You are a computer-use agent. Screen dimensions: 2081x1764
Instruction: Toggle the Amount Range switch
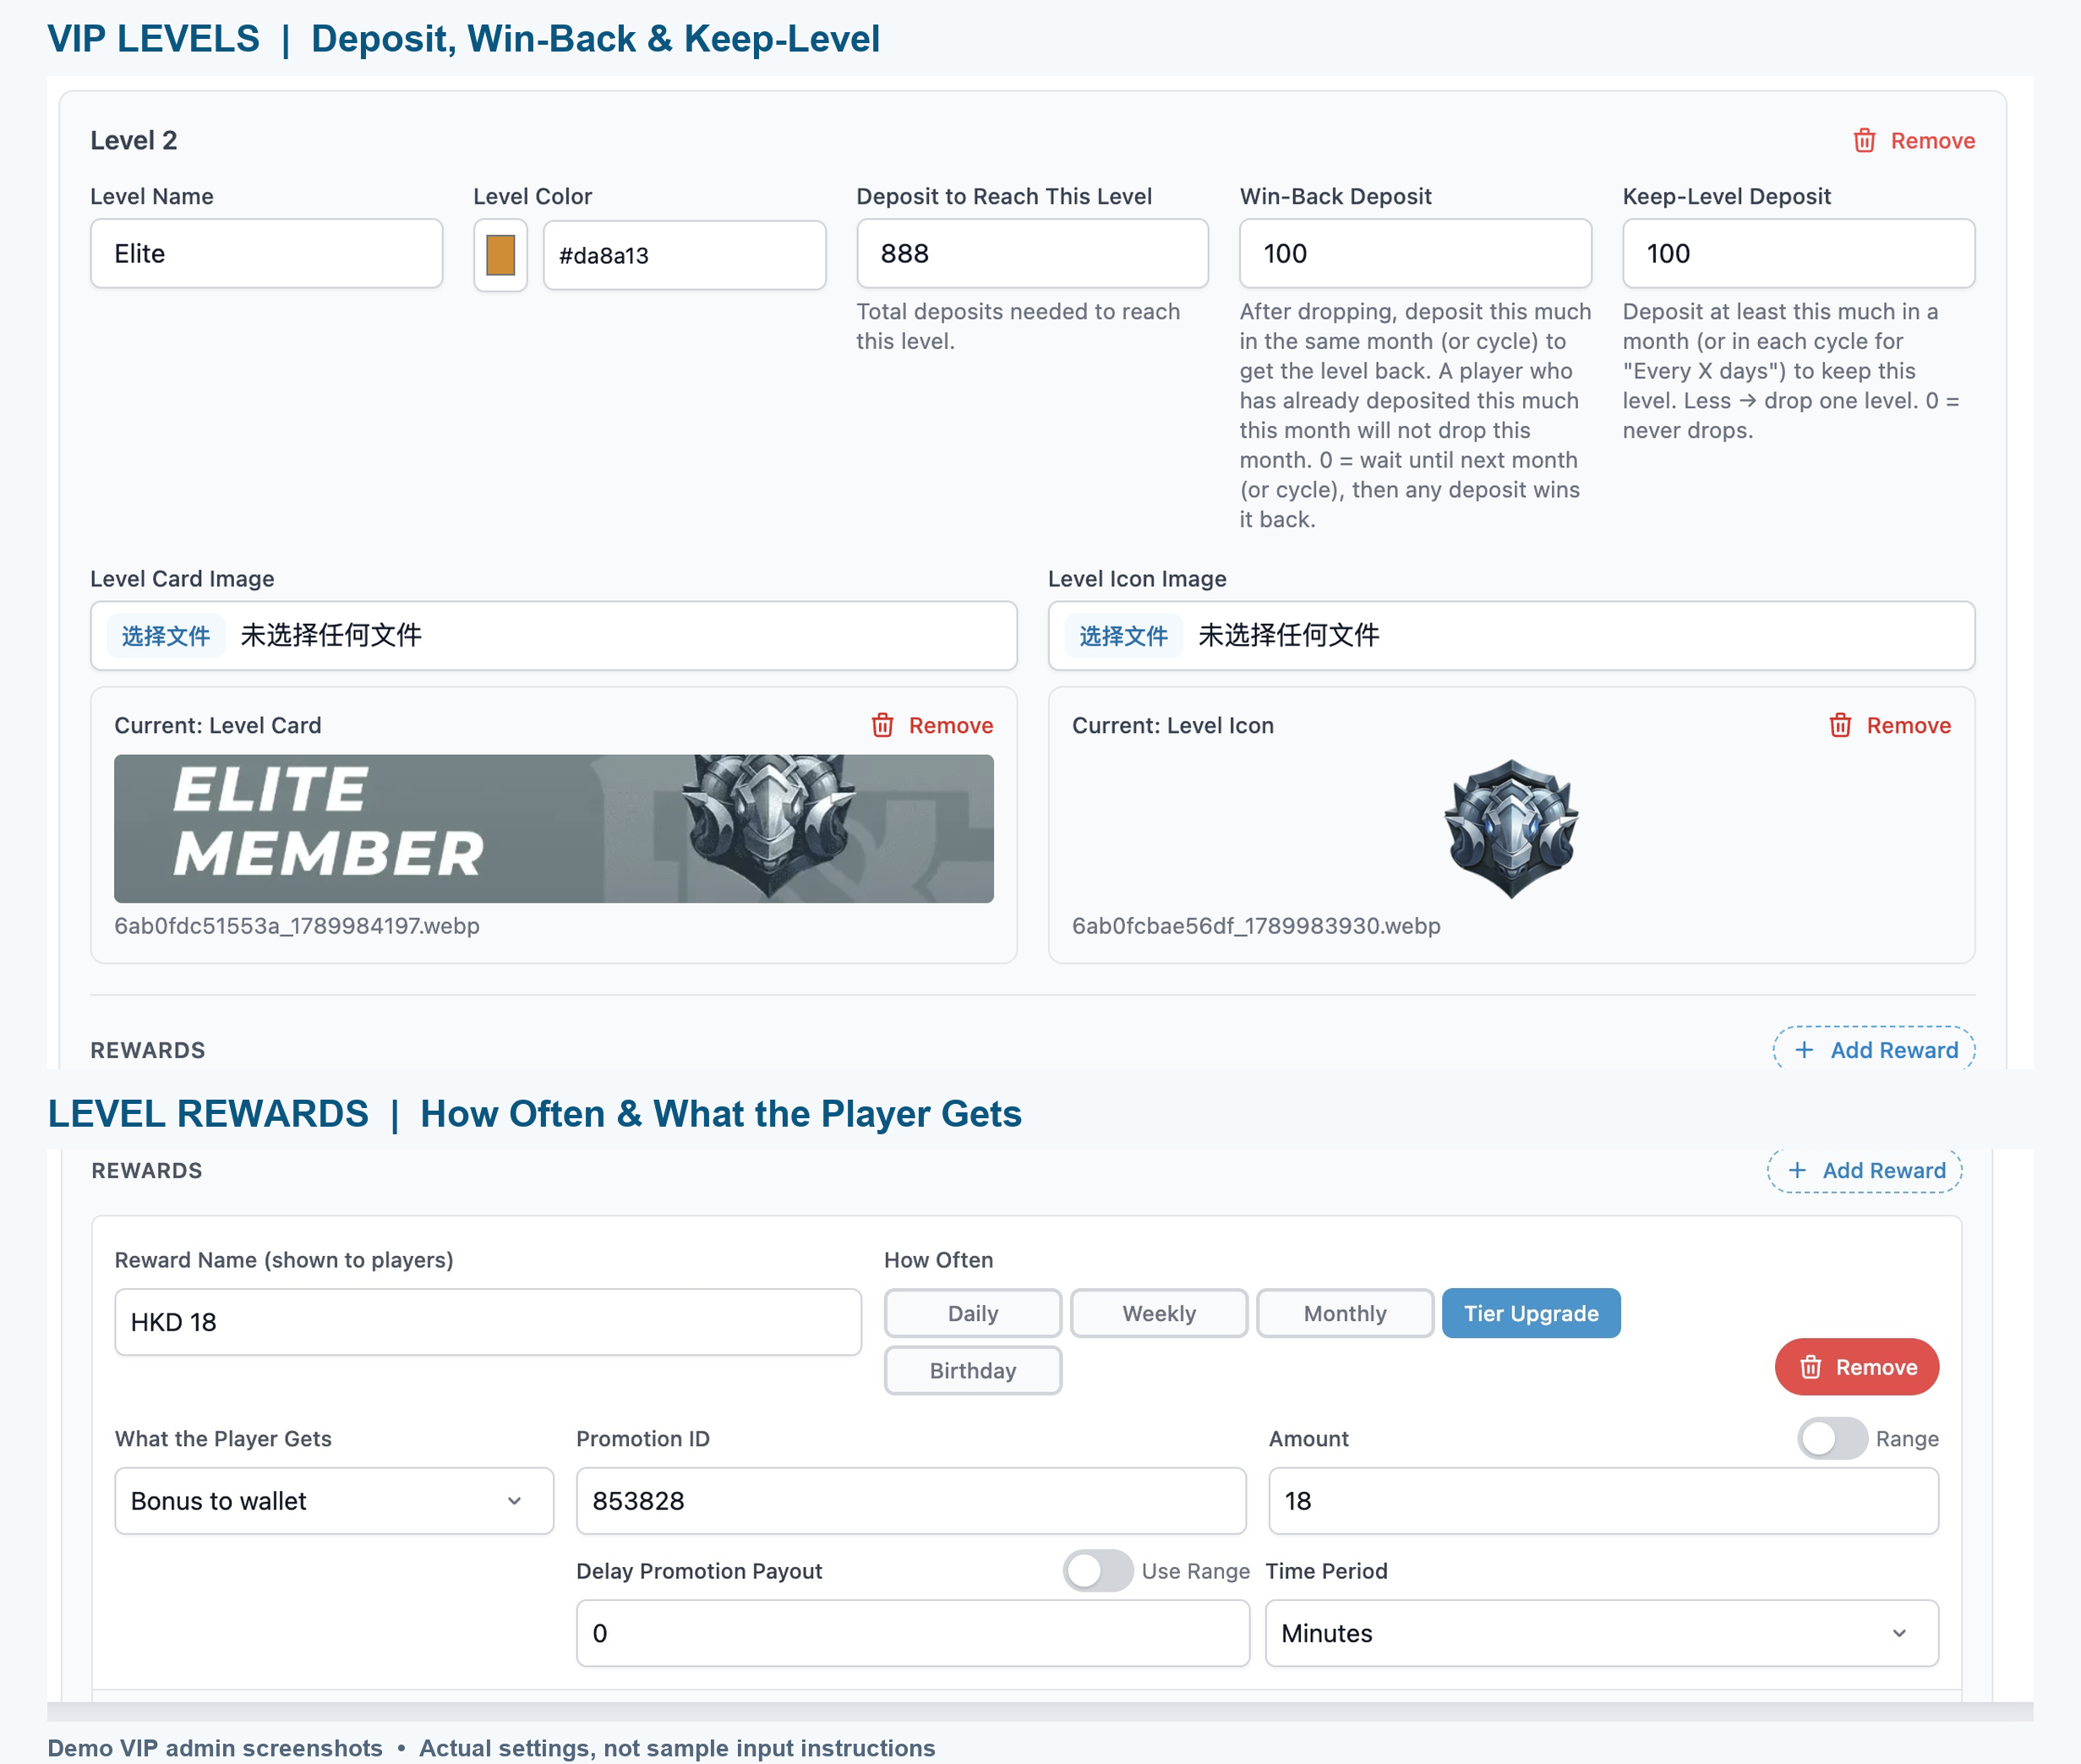(1832, 1438)
